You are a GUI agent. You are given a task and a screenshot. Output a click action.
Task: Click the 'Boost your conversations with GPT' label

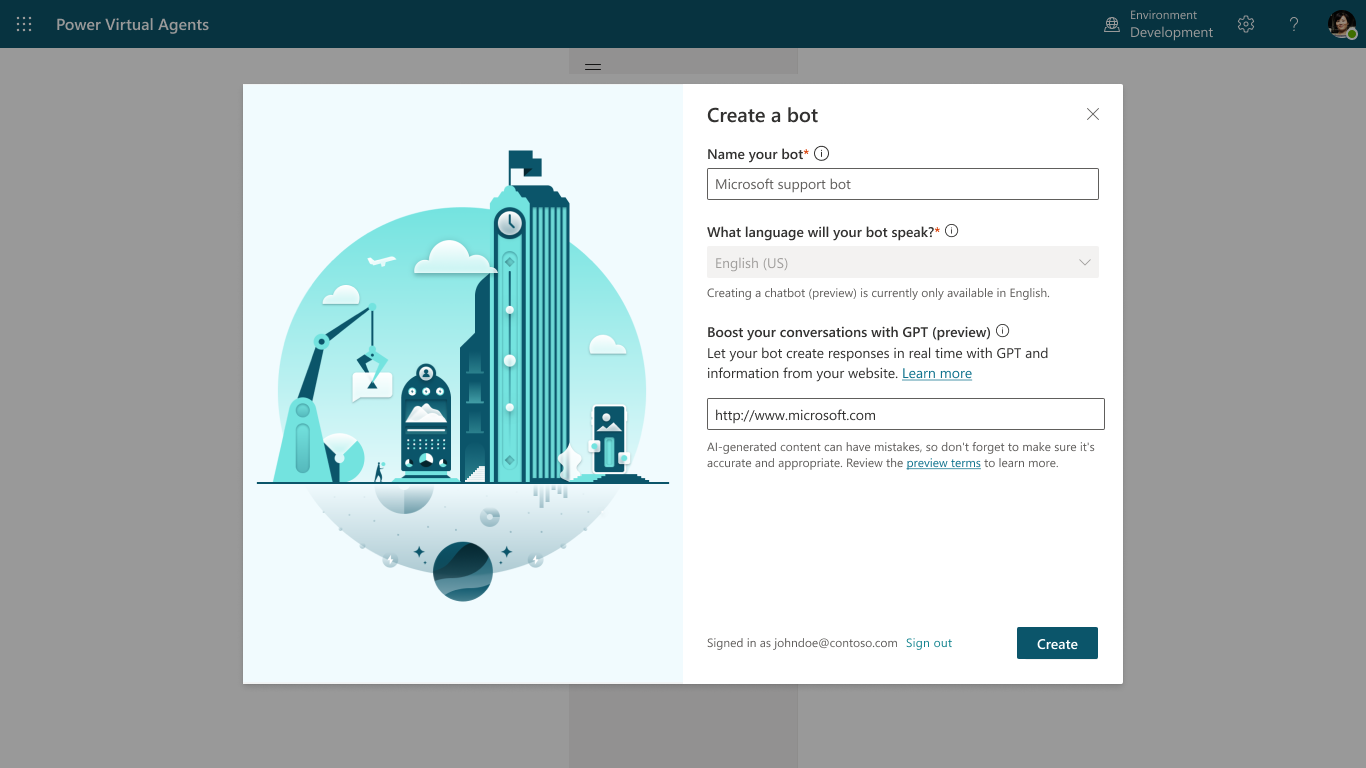[849, 332]
